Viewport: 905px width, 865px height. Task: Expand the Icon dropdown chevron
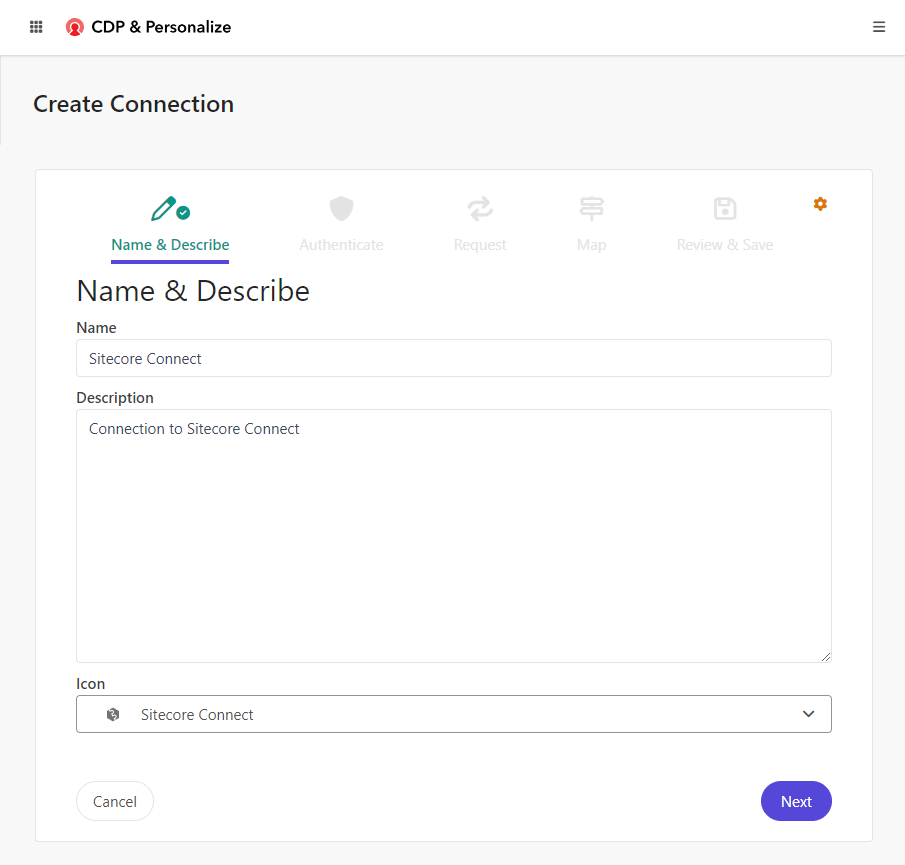808,714
